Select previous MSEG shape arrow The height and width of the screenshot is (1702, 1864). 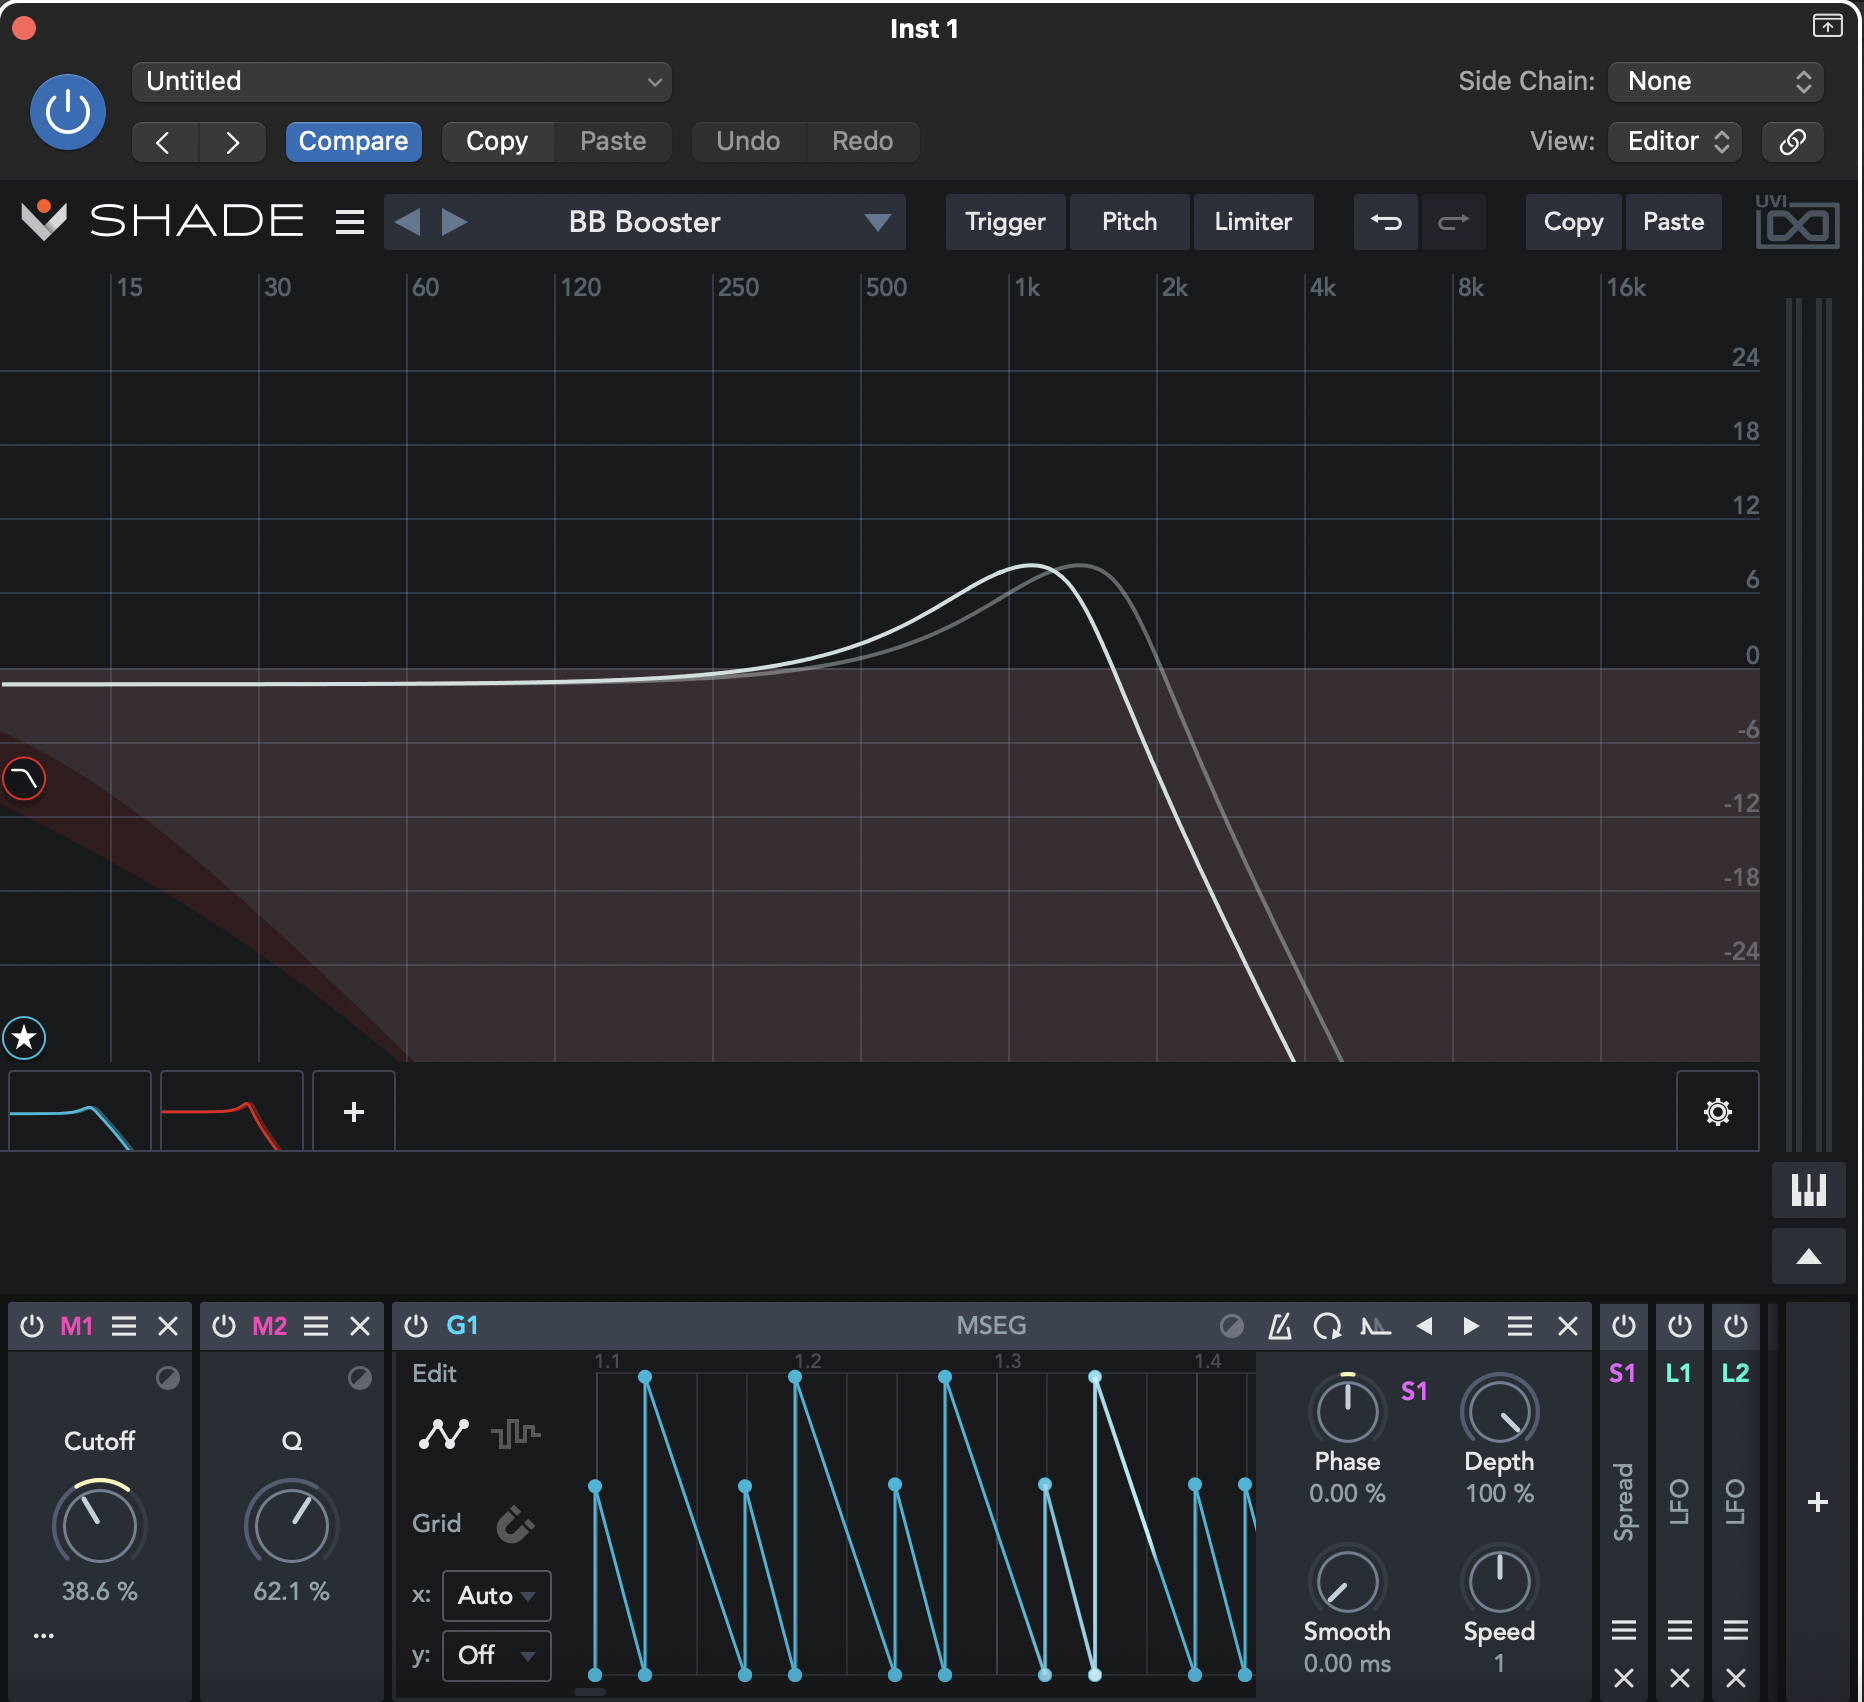point(1424,1326)
